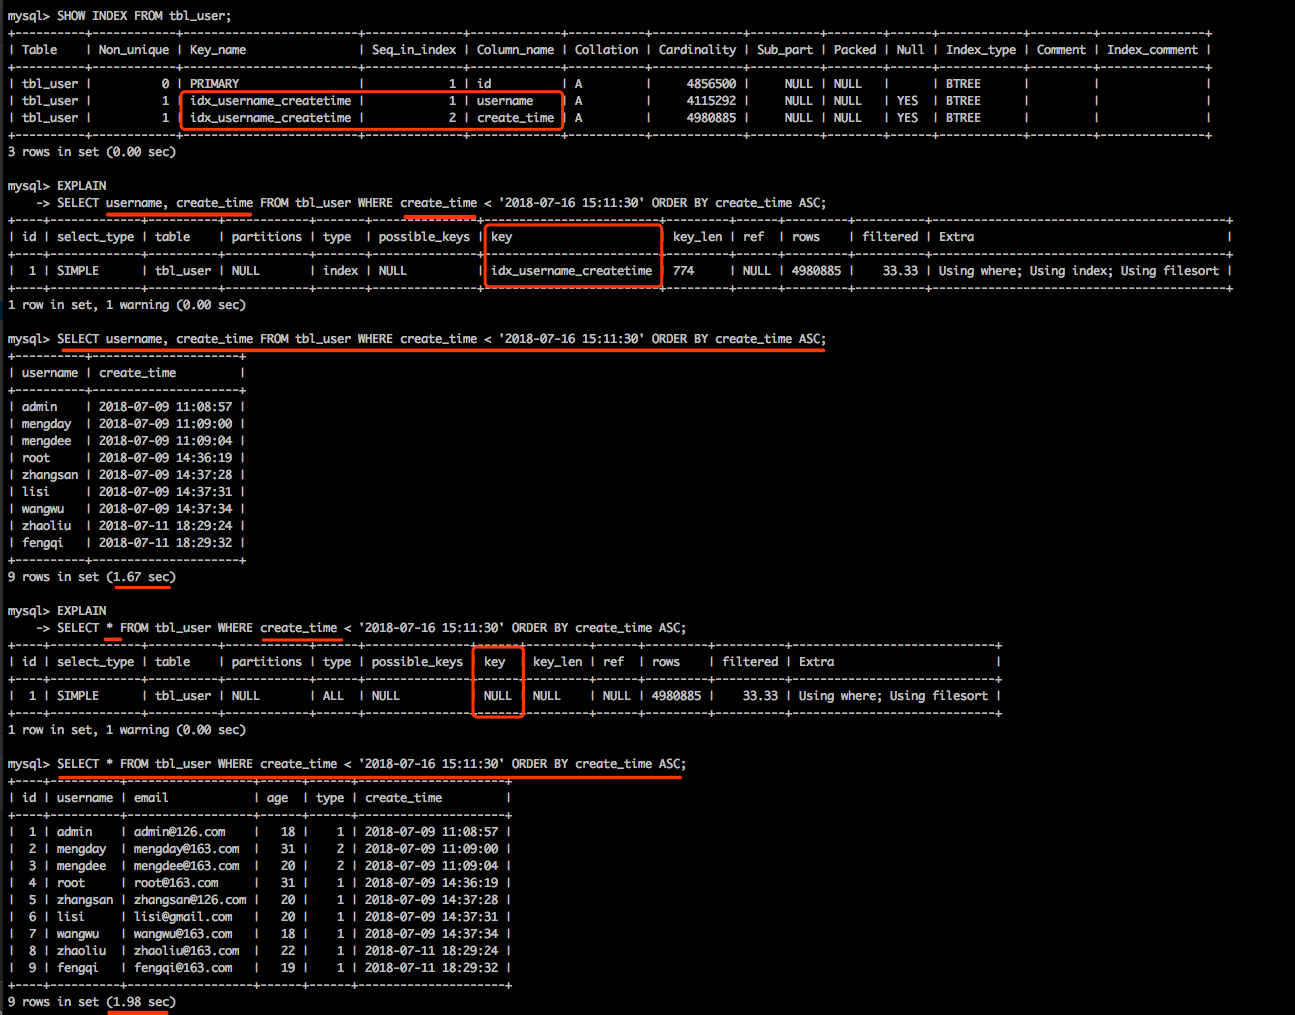Click email 'mengday@163.com'
1295x1015 pixels.
coord(187,849)
